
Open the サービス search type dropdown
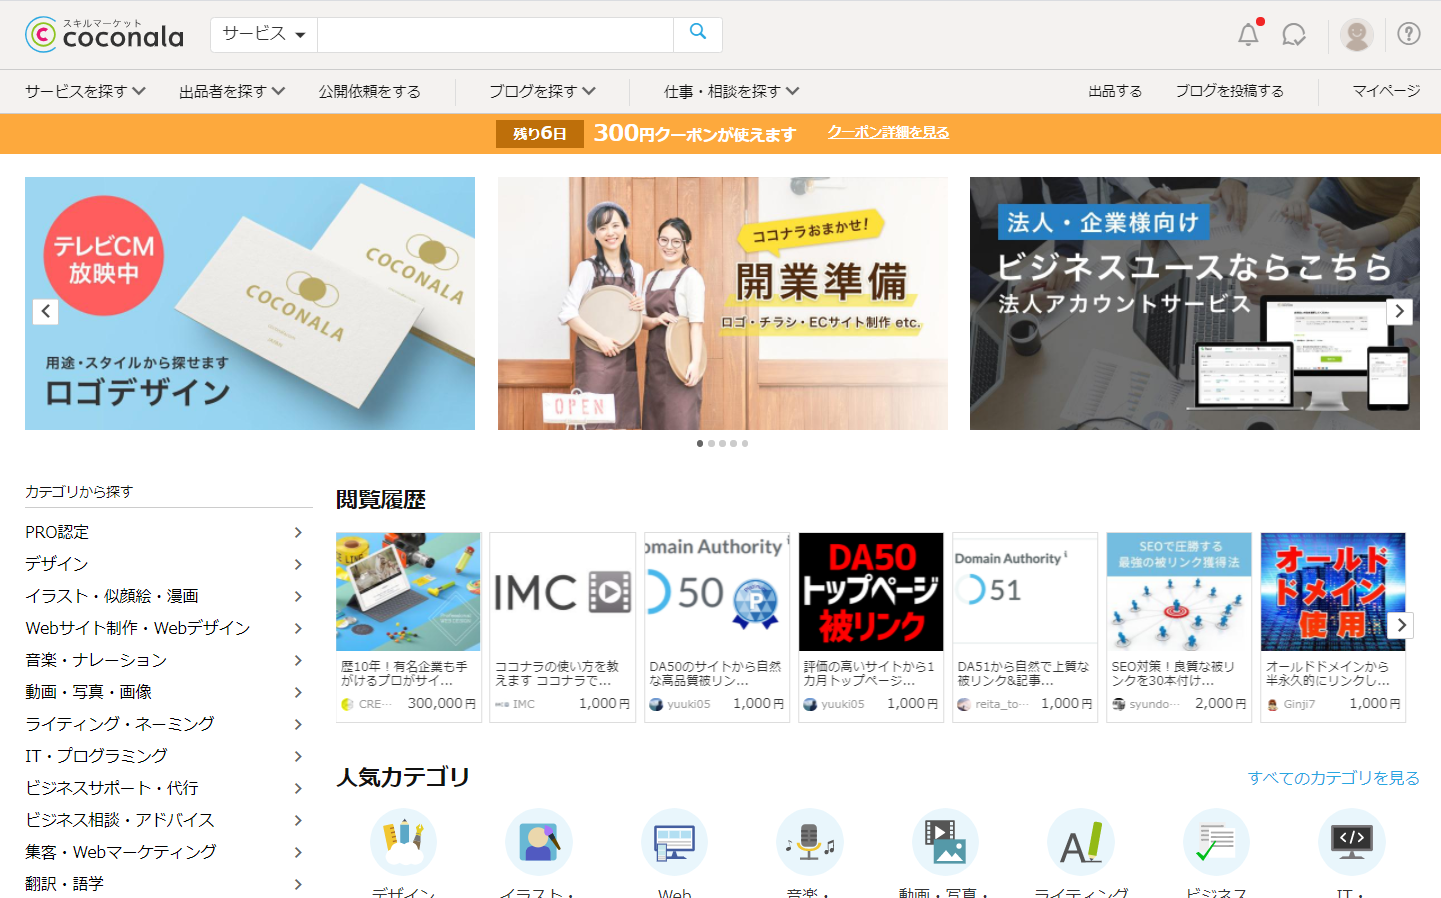point(264,34)
